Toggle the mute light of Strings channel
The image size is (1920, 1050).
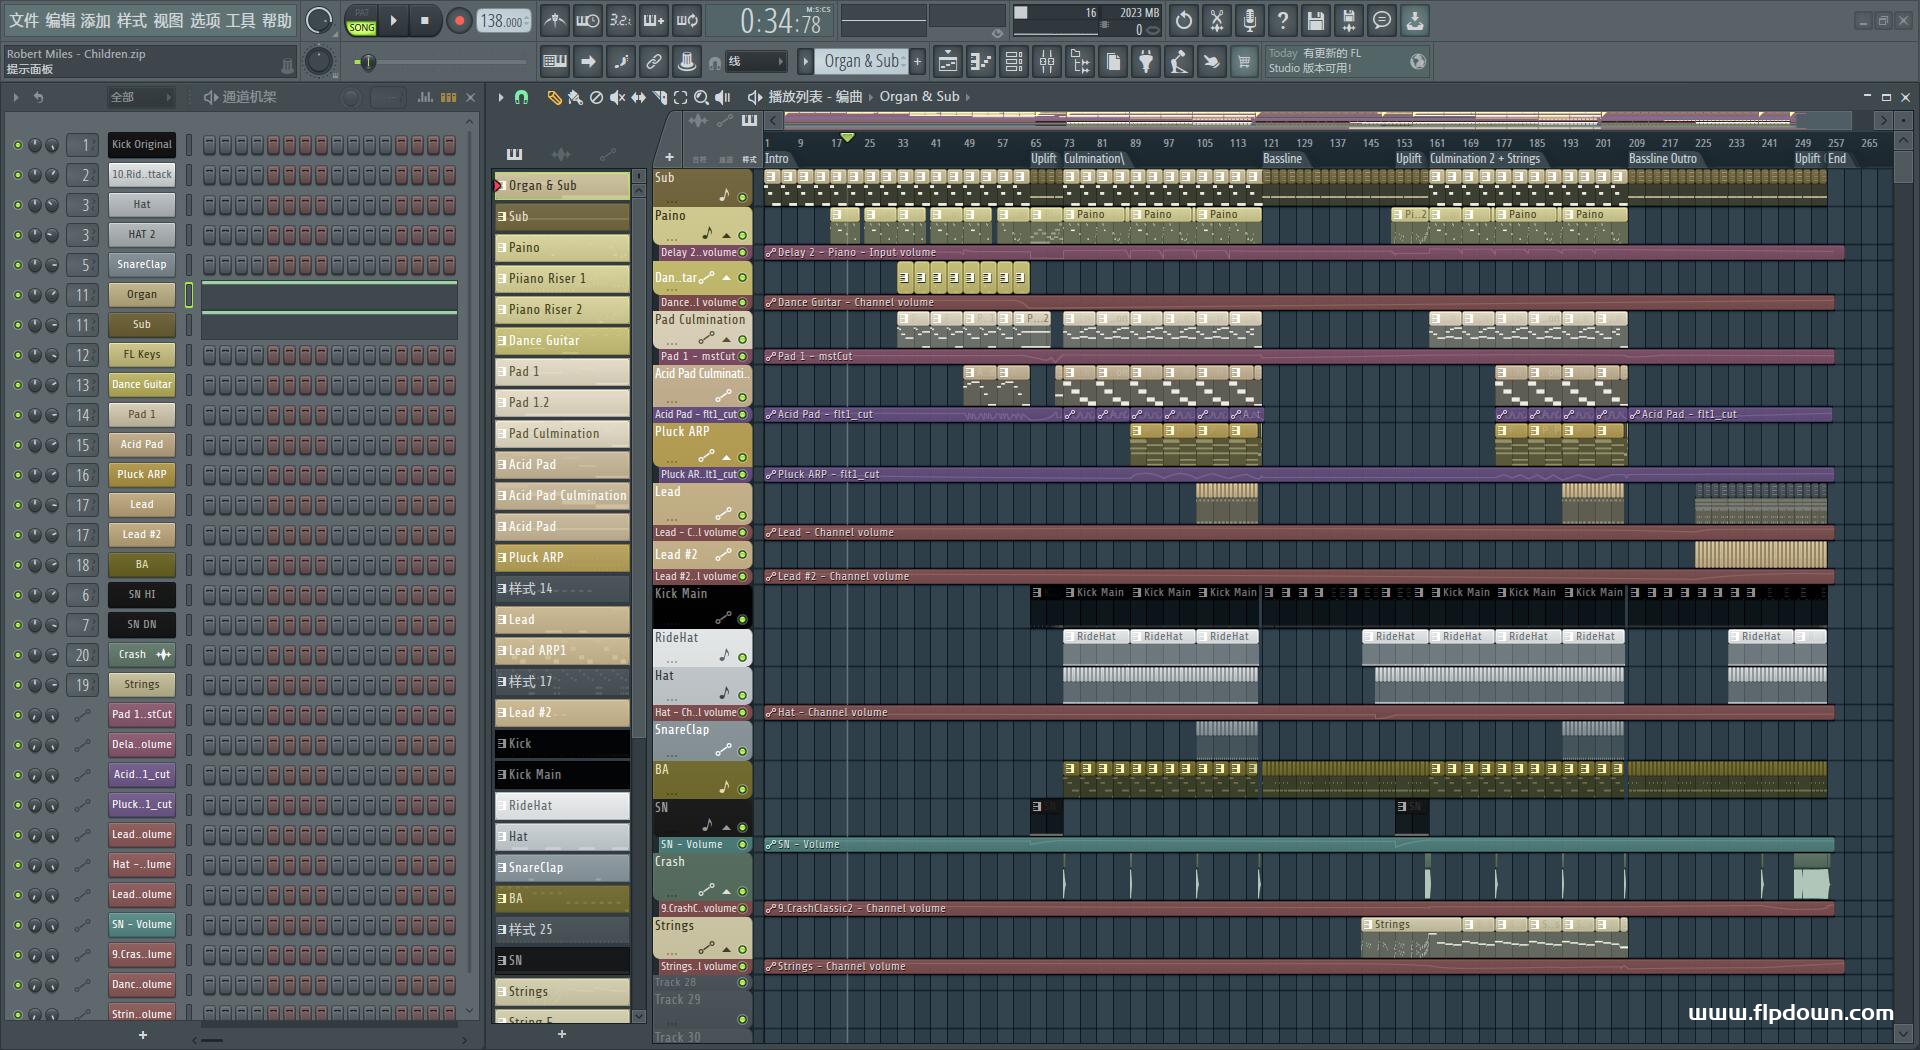[17, 685]
